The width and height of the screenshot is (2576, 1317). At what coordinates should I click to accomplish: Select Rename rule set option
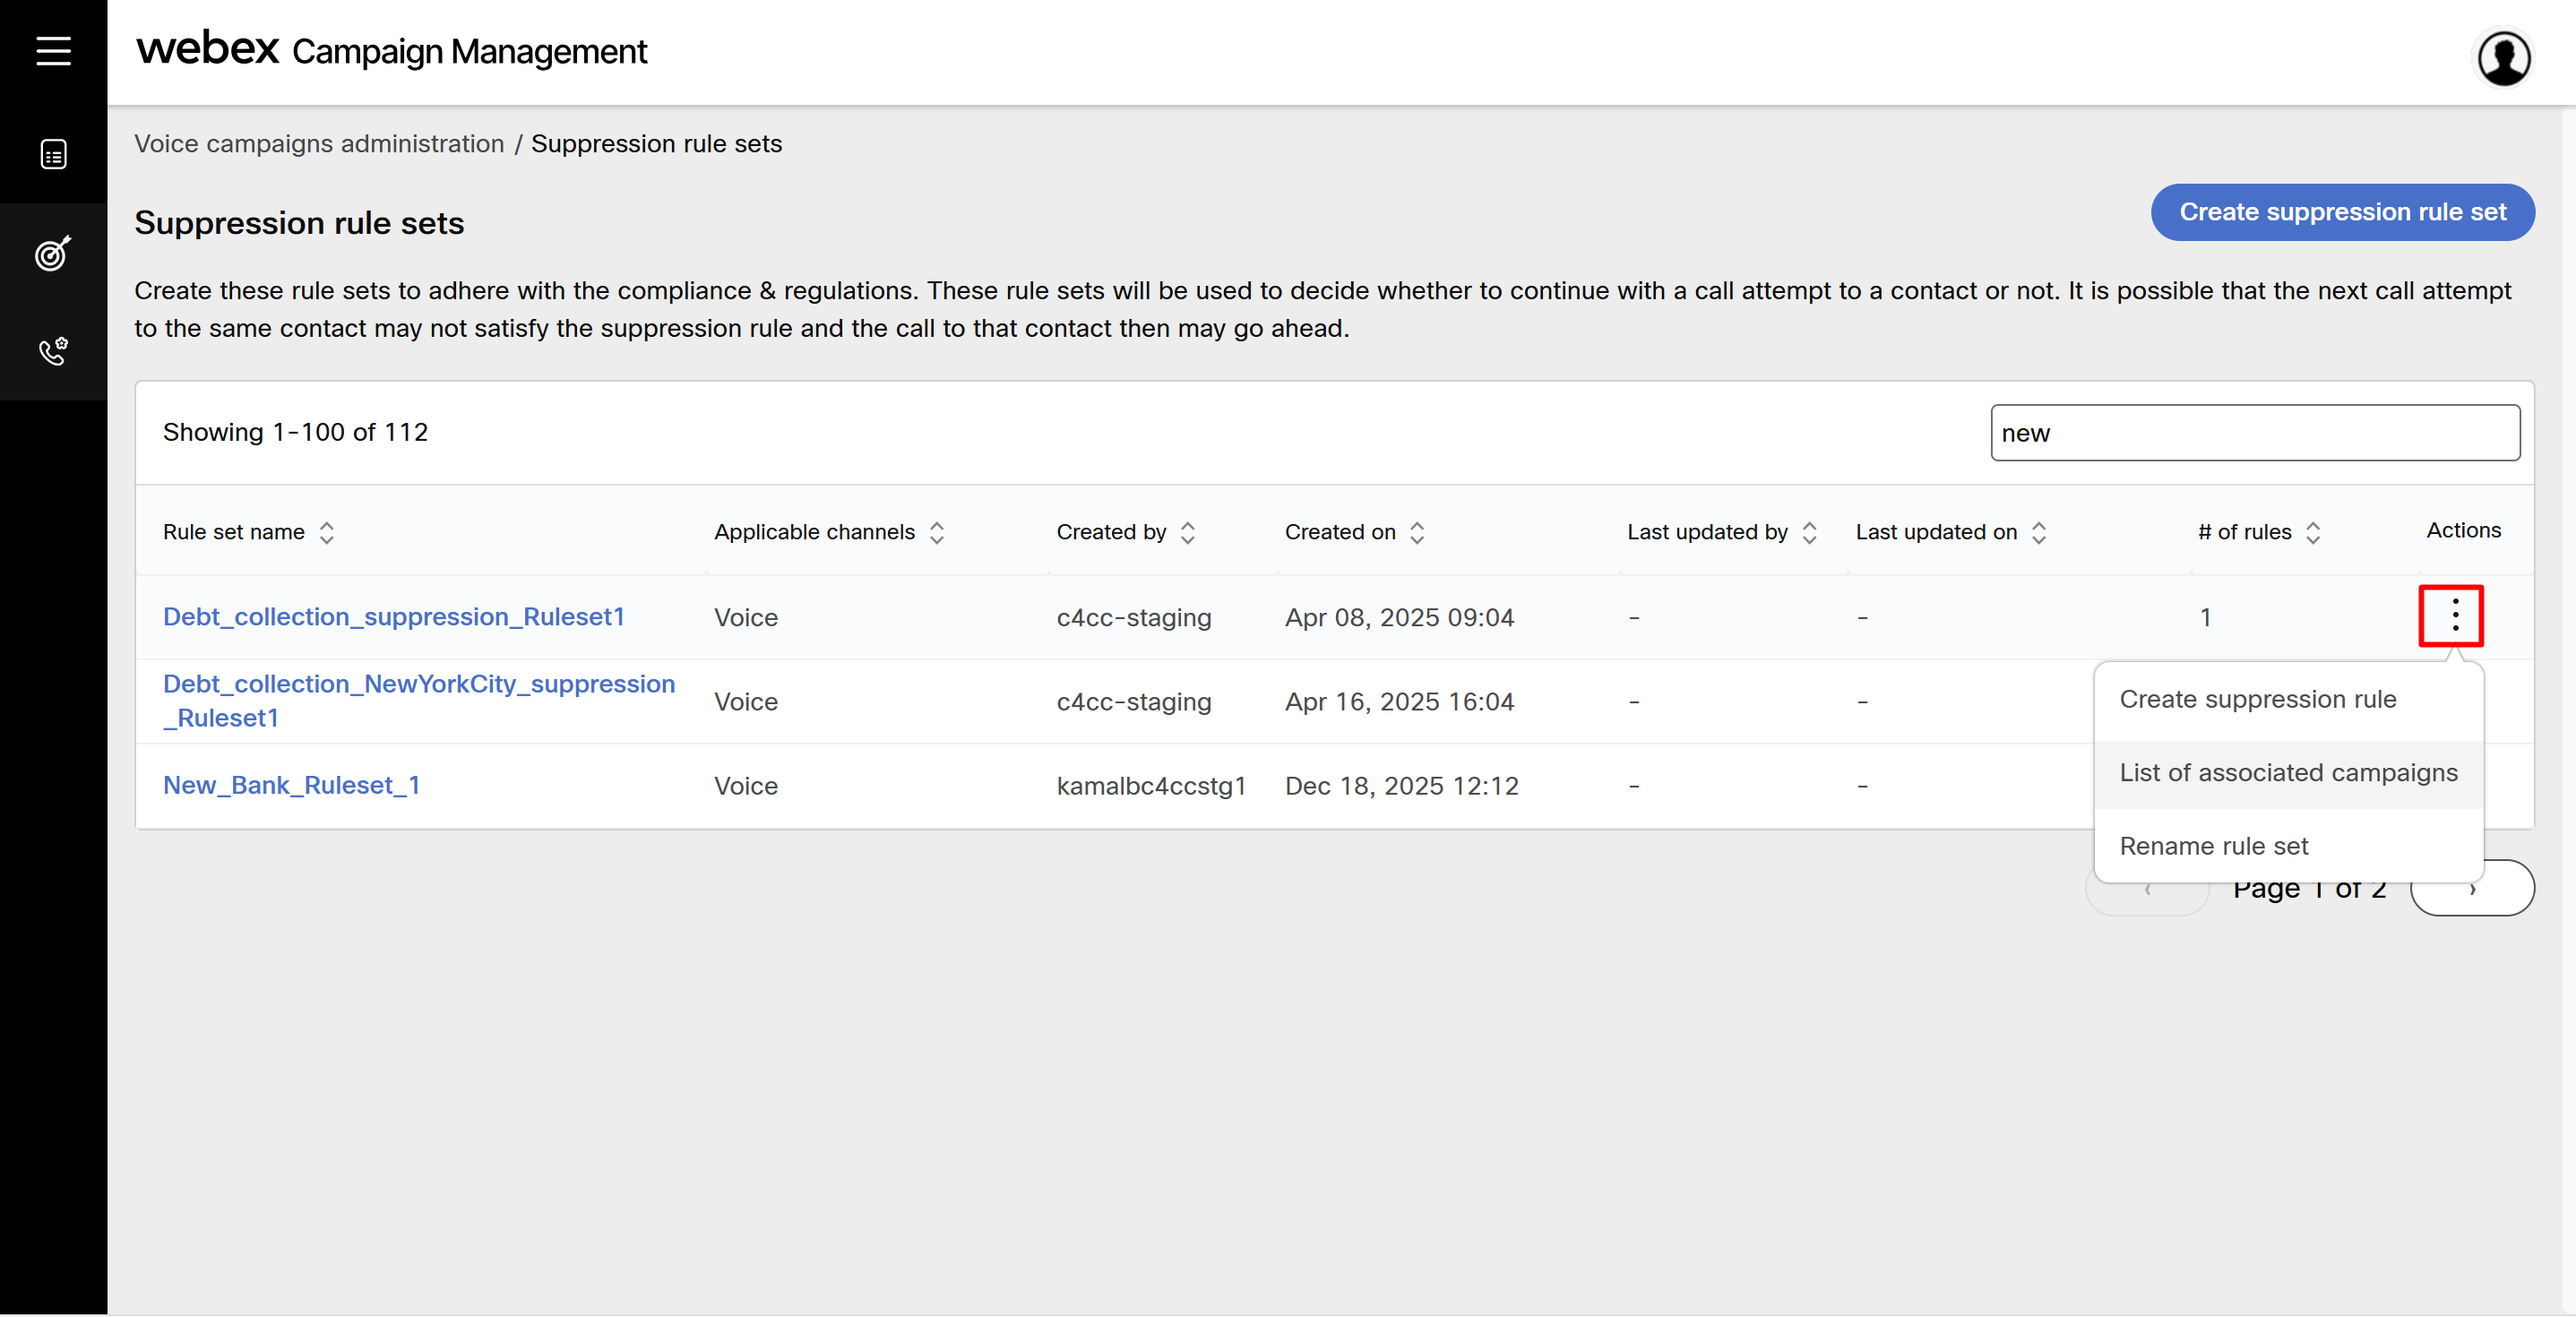2213,846
